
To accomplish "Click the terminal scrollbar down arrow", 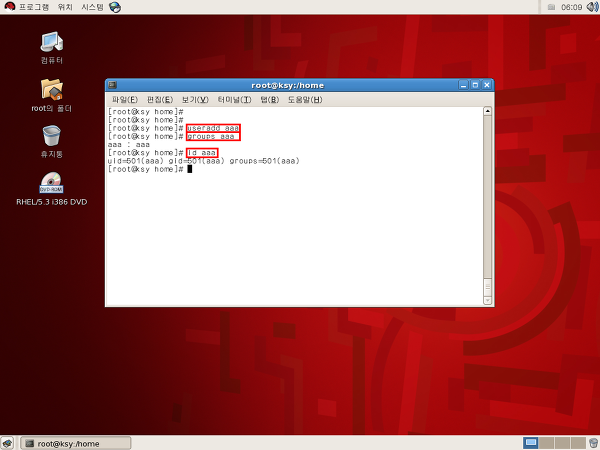I will click(488, 301).
